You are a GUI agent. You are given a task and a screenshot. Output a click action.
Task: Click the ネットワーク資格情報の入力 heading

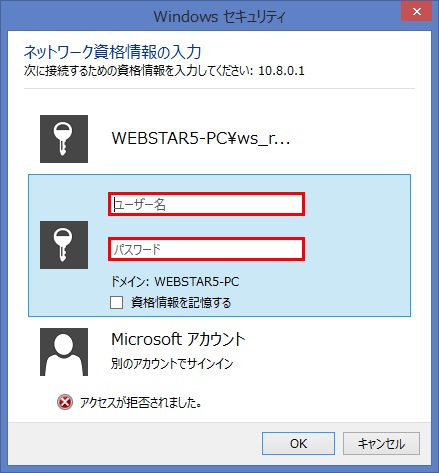(x=113, y=52)
